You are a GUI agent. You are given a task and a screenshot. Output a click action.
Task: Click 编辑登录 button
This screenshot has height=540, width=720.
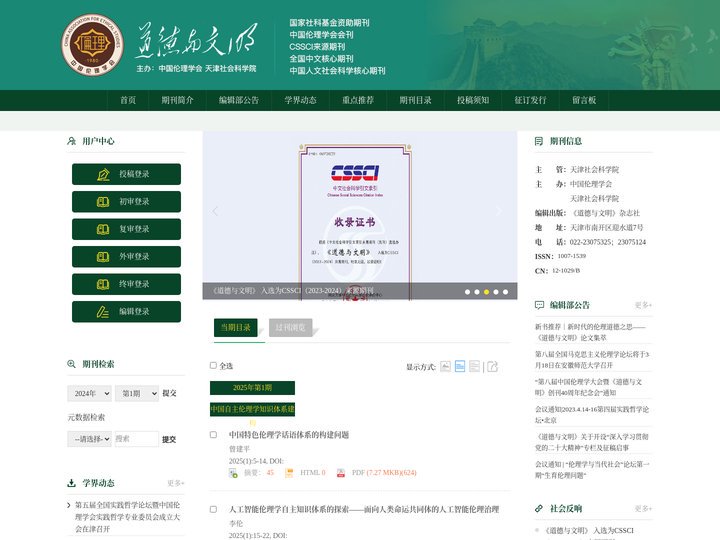pyautogui.click(x=126, y=312)
